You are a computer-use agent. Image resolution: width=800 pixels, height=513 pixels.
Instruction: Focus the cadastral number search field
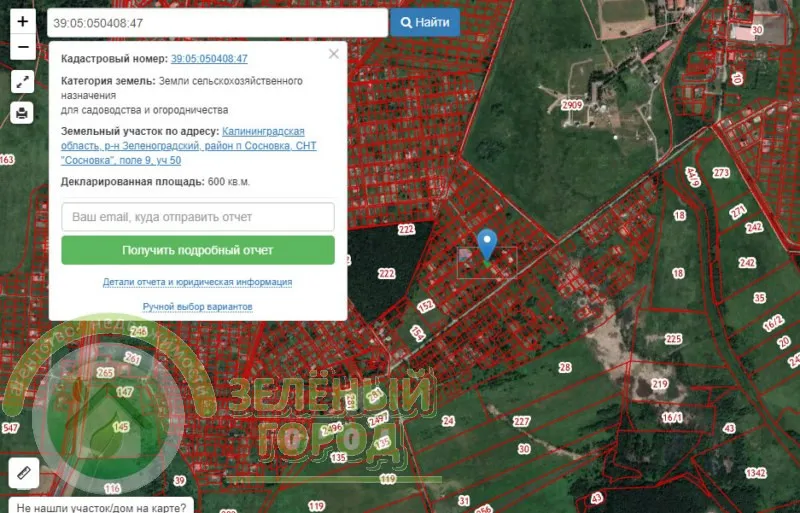[217, 23]
